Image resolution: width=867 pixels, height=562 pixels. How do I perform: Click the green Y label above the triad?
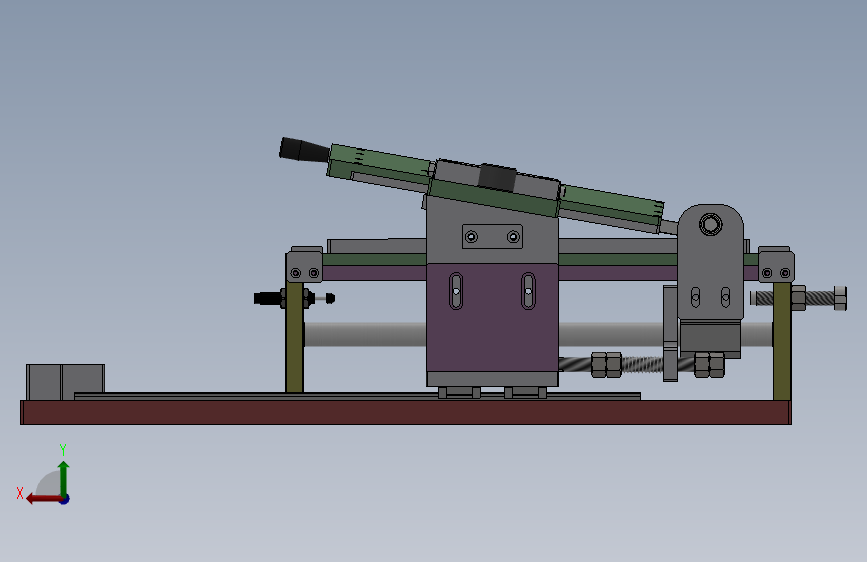[62, 449]
